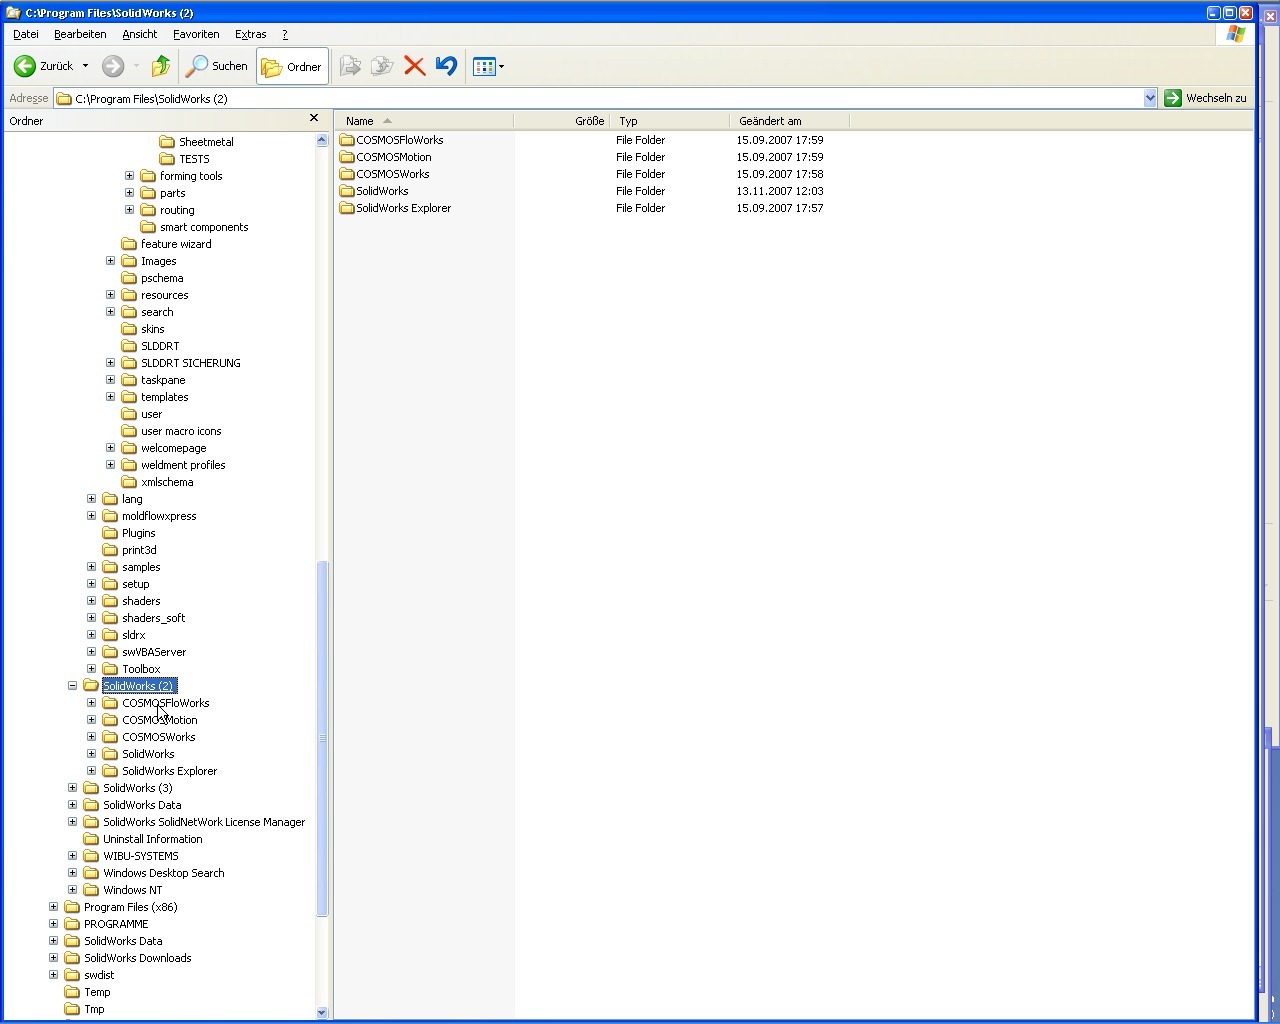Open the Bearbeiten menu
Image resolution: width=1280 pixels, height=1024 pixels.
(80, 34)
